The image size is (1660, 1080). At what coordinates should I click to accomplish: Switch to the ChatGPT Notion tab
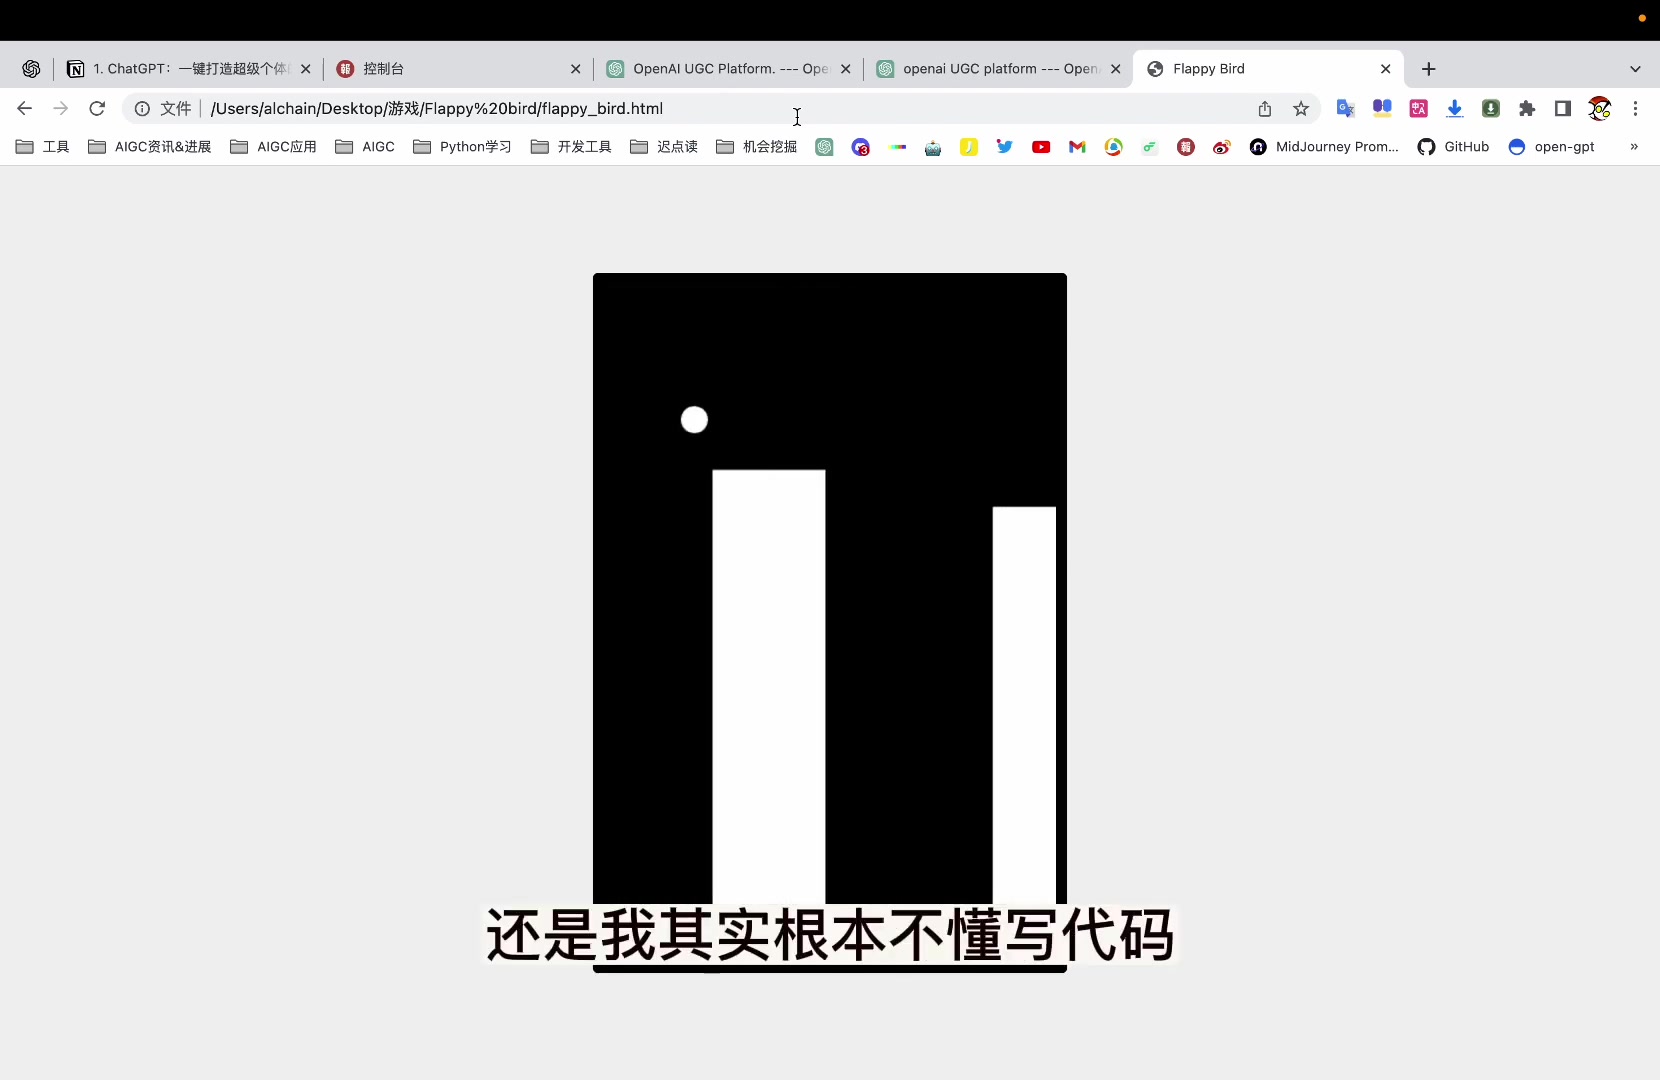[x=189, y=69]
